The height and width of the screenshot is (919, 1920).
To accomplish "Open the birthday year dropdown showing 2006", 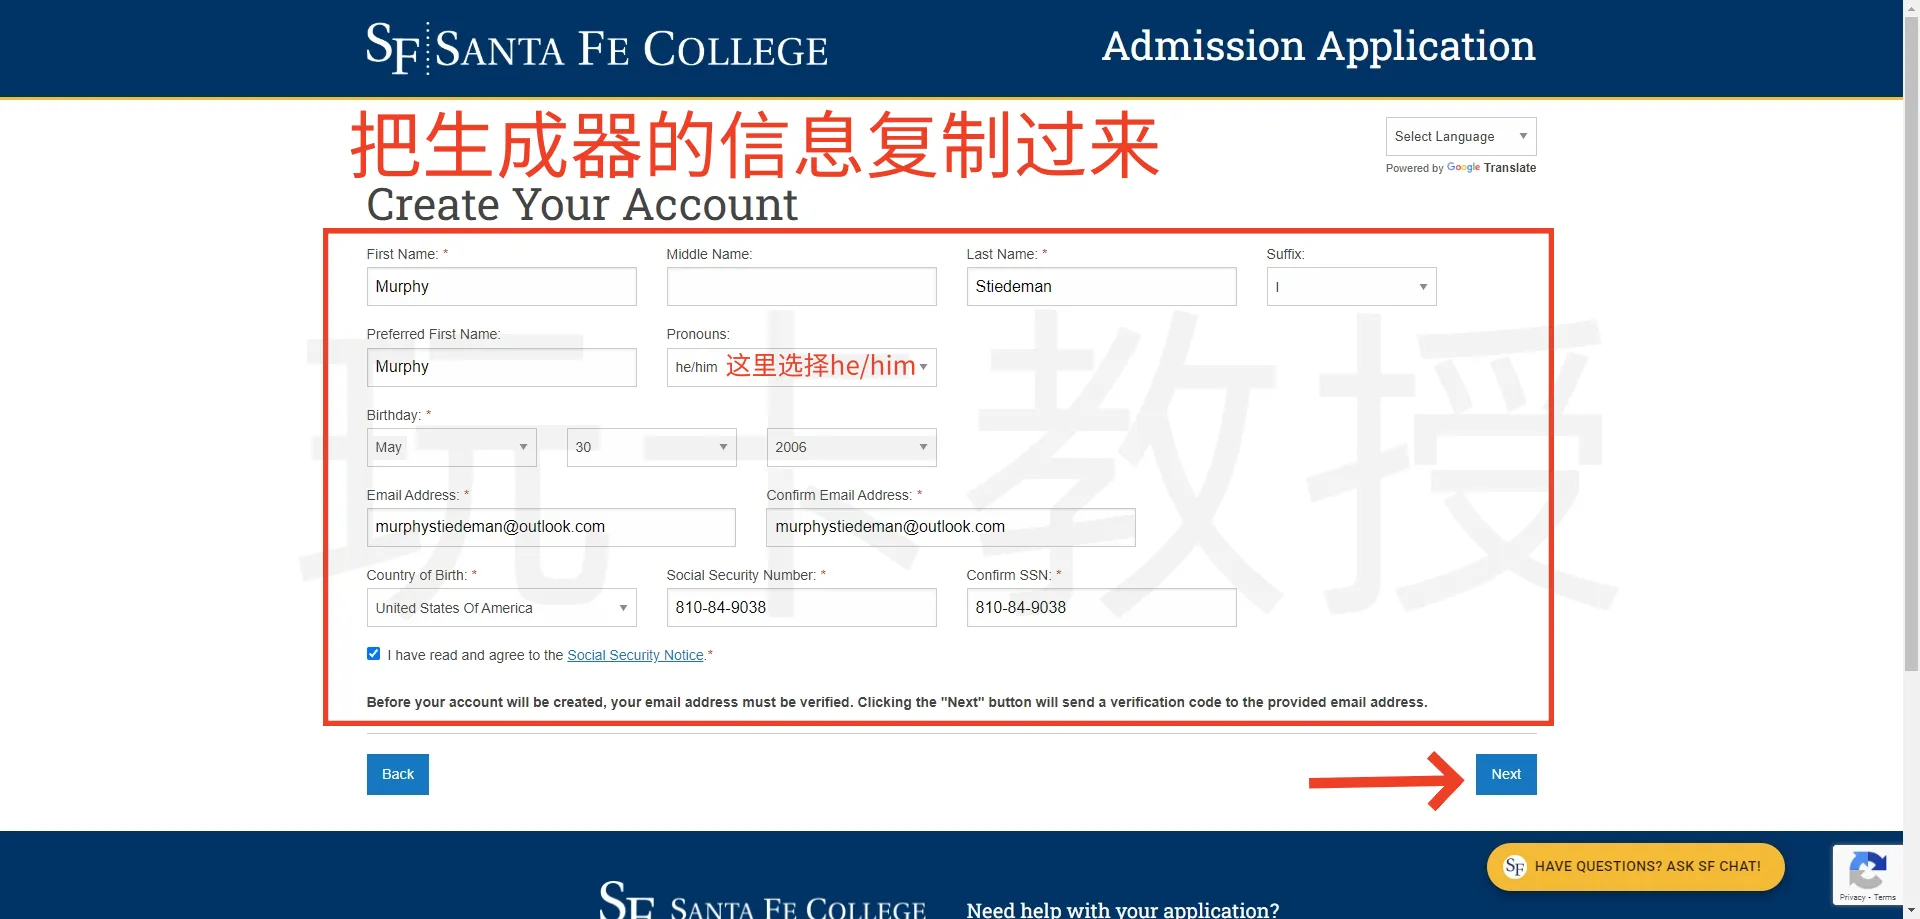I will point(851,447).
